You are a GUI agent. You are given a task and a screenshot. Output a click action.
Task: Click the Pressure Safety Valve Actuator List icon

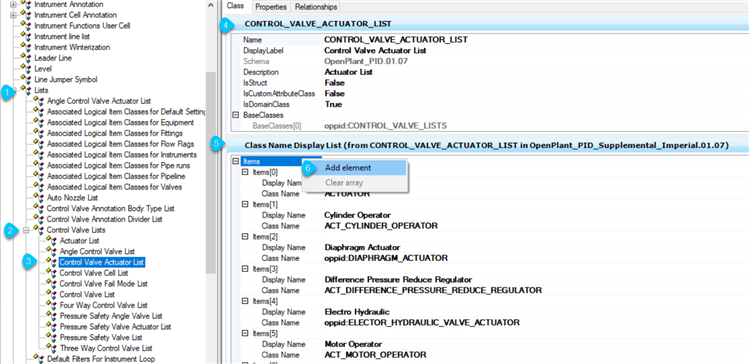click(52, 327)
